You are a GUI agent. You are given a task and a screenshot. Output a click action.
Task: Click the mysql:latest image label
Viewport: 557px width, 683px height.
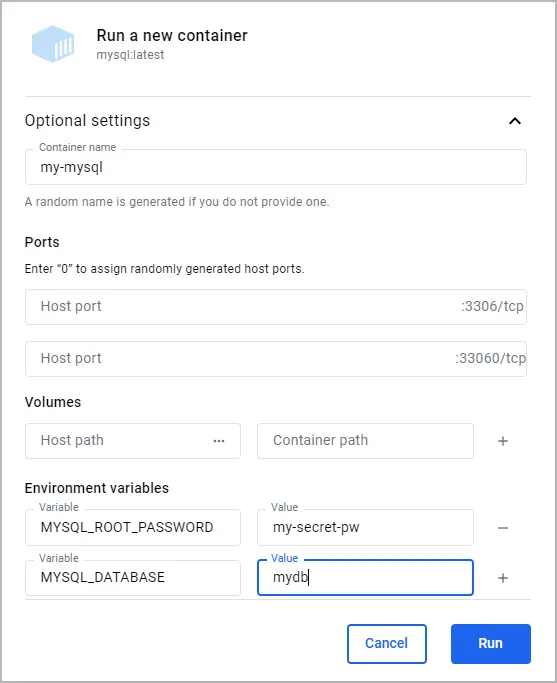pyautogui.click(x=130, y=55)
